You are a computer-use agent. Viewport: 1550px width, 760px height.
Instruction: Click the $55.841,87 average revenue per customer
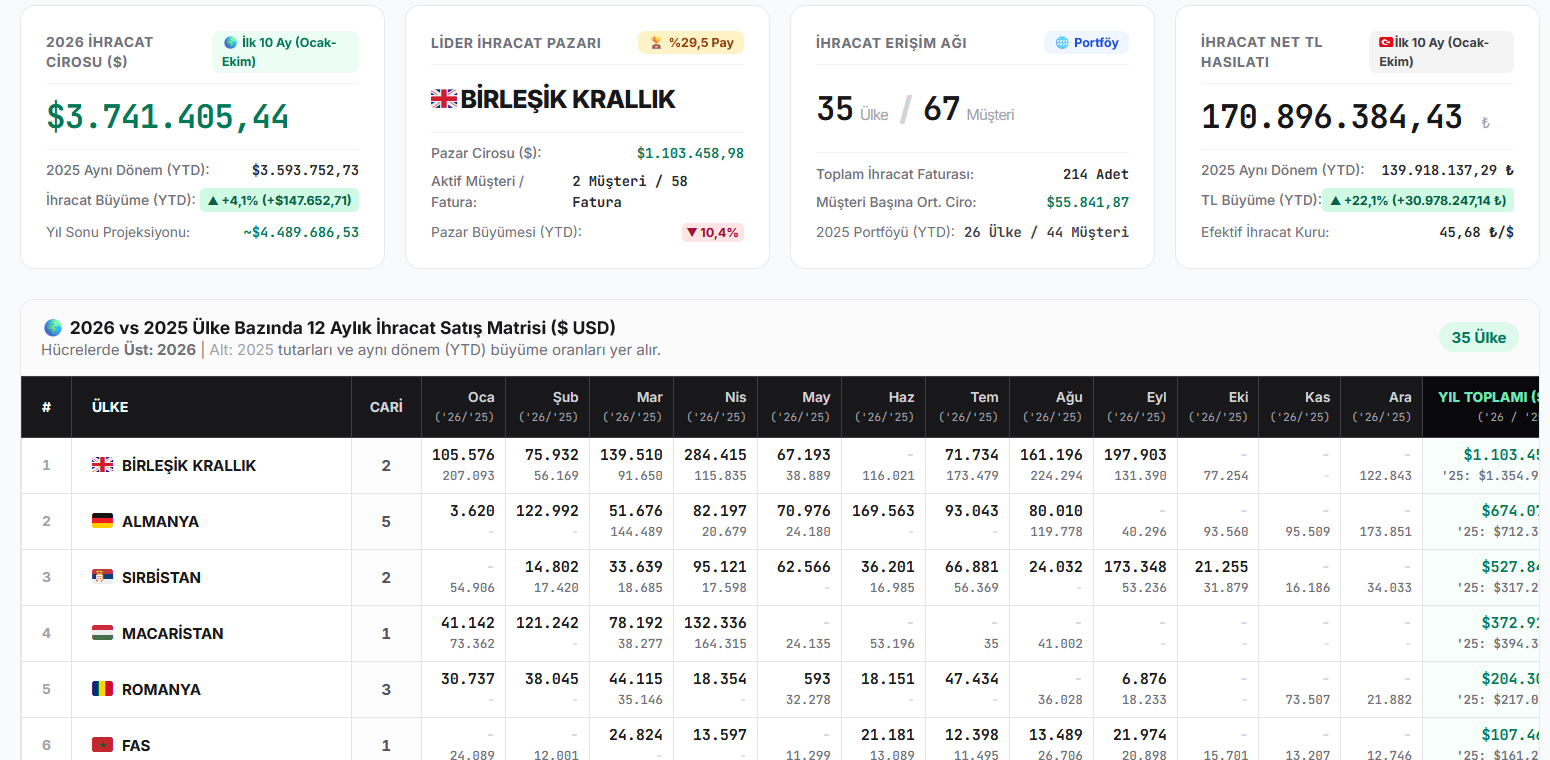[x=1088, y=202]
